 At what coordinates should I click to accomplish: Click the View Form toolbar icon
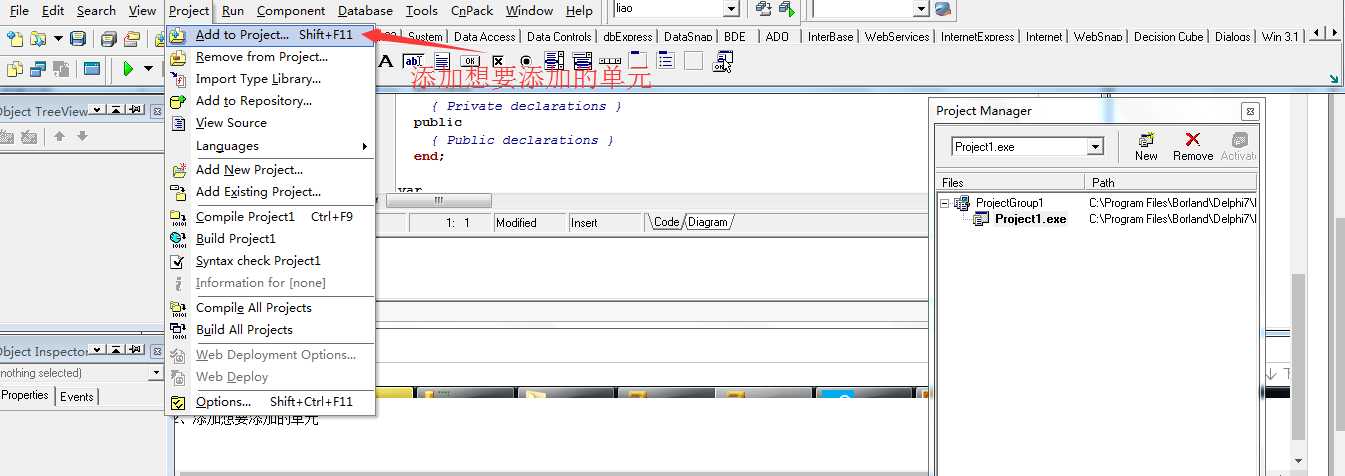point(38,69)
